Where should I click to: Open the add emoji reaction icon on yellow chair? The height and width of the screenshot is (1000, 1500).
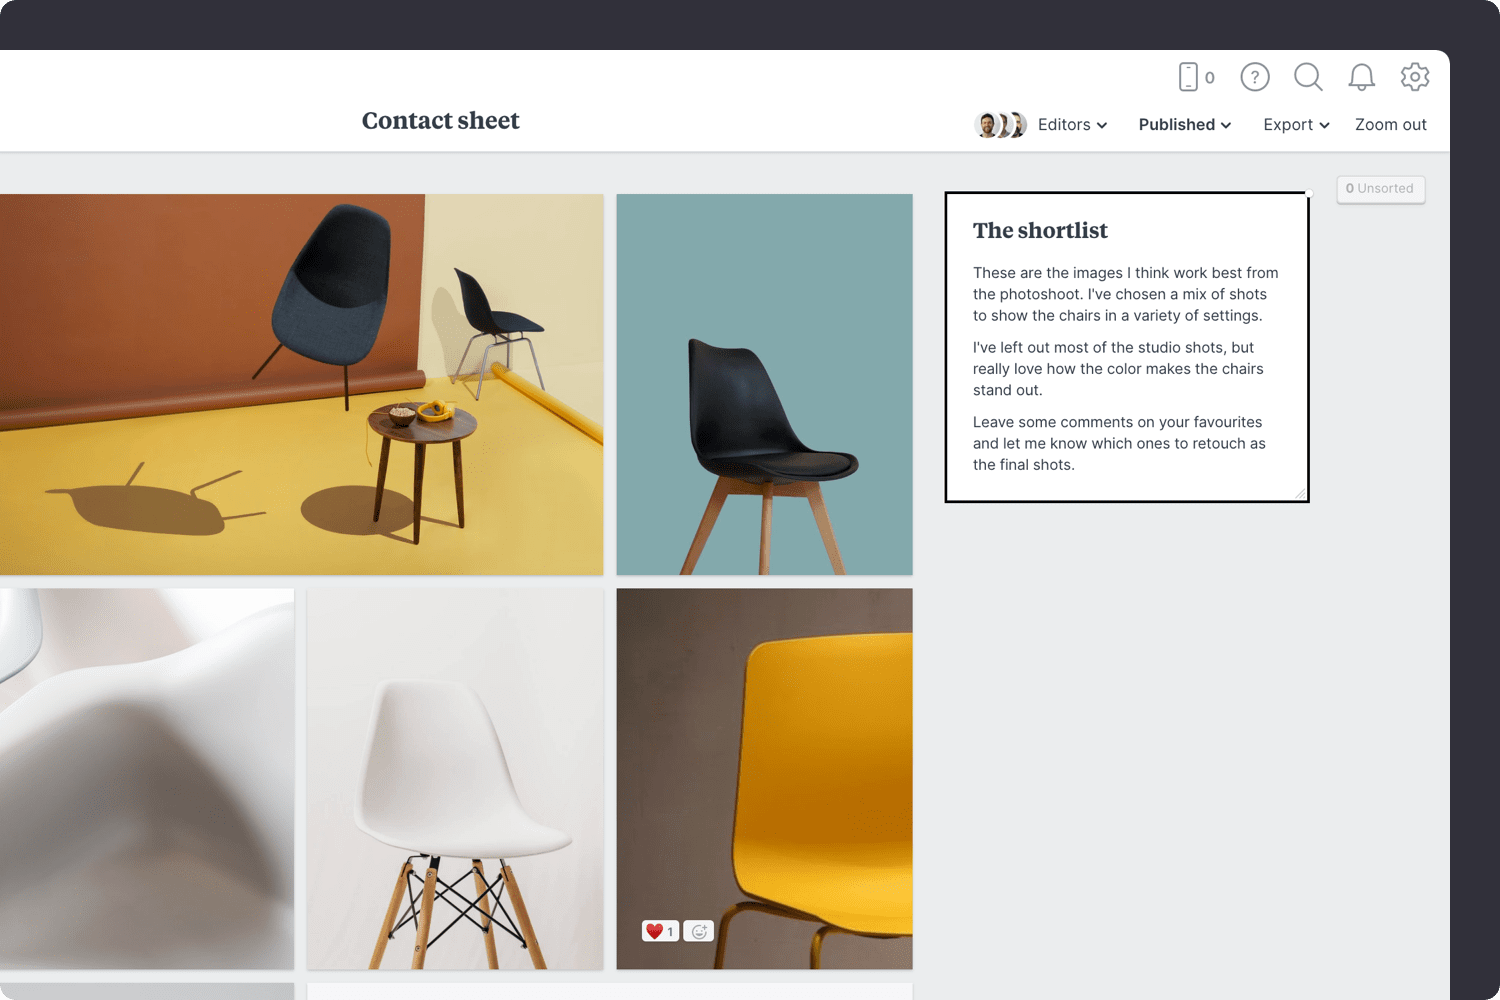pos(699,931)
